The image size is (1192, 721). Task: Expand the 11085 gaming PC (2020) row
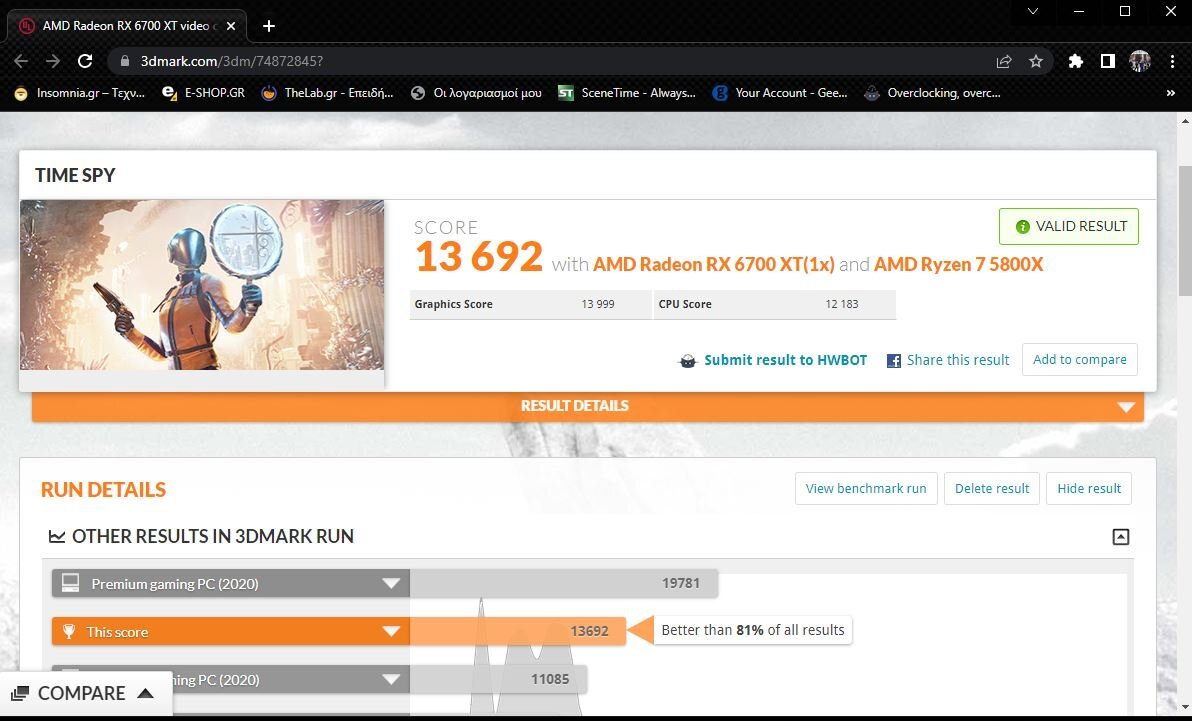coord(391,679)
